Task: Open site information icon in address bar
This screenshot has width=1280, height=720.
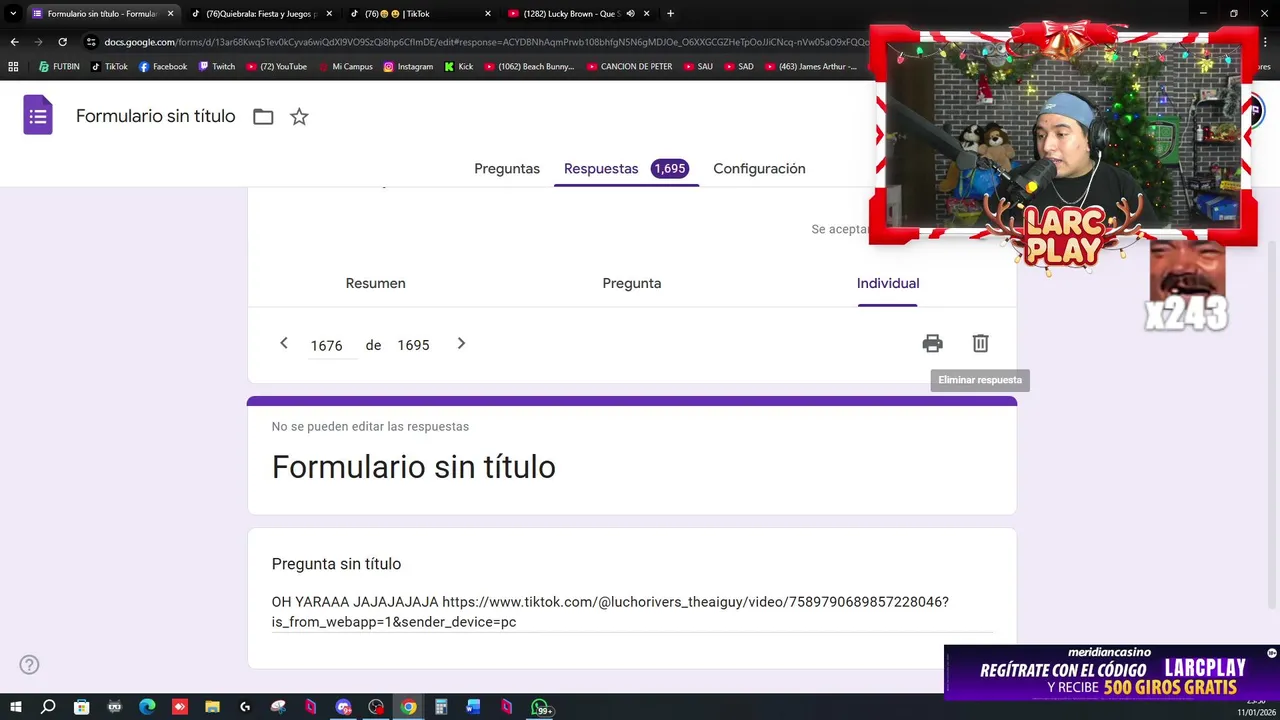Action: (91, 42)
